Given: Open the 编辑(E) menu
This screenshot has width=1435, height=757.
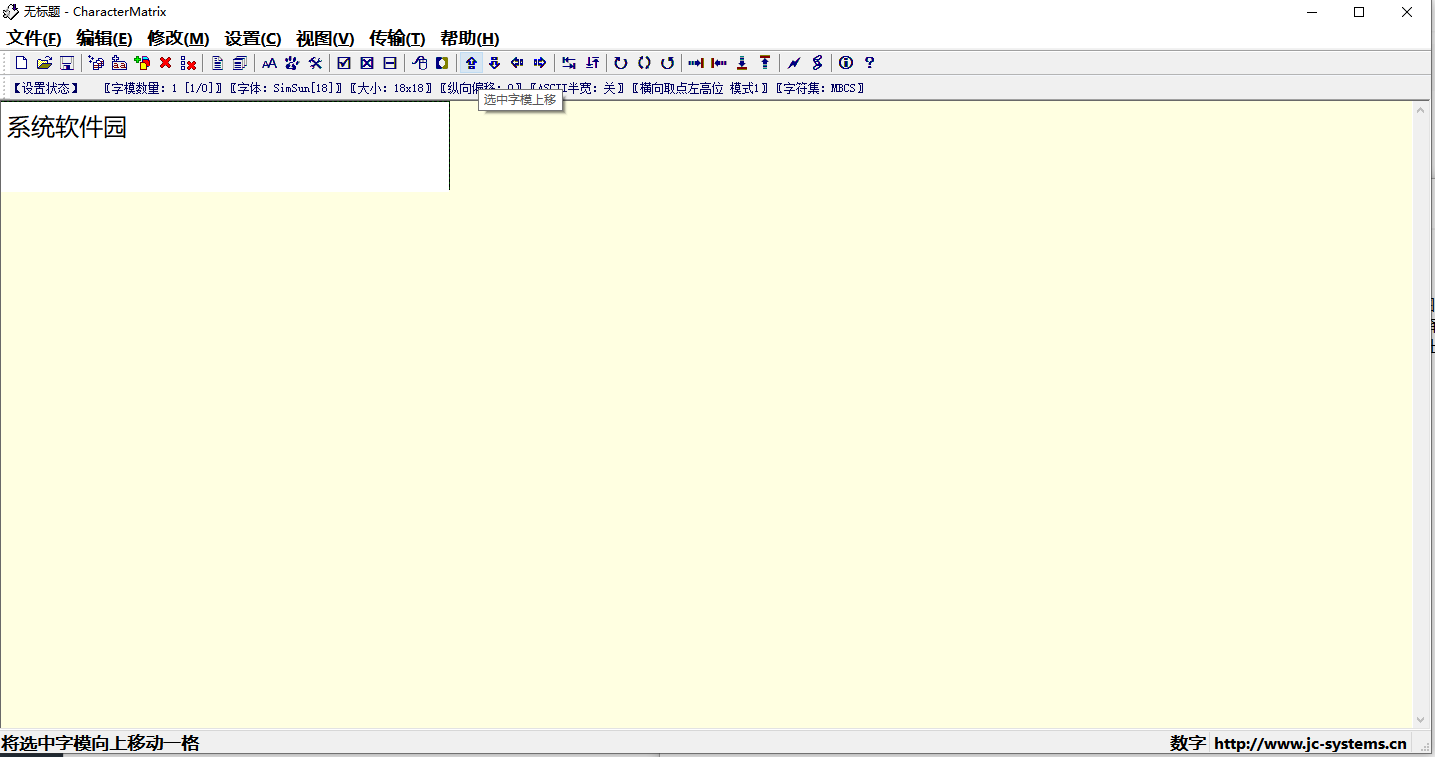Looking at the screenshot, I should [x=104, y=39].
